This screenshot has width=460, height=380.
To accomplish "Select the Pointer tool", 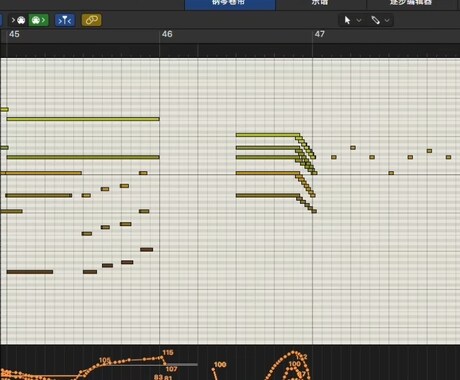I will (x=347, y=20).
